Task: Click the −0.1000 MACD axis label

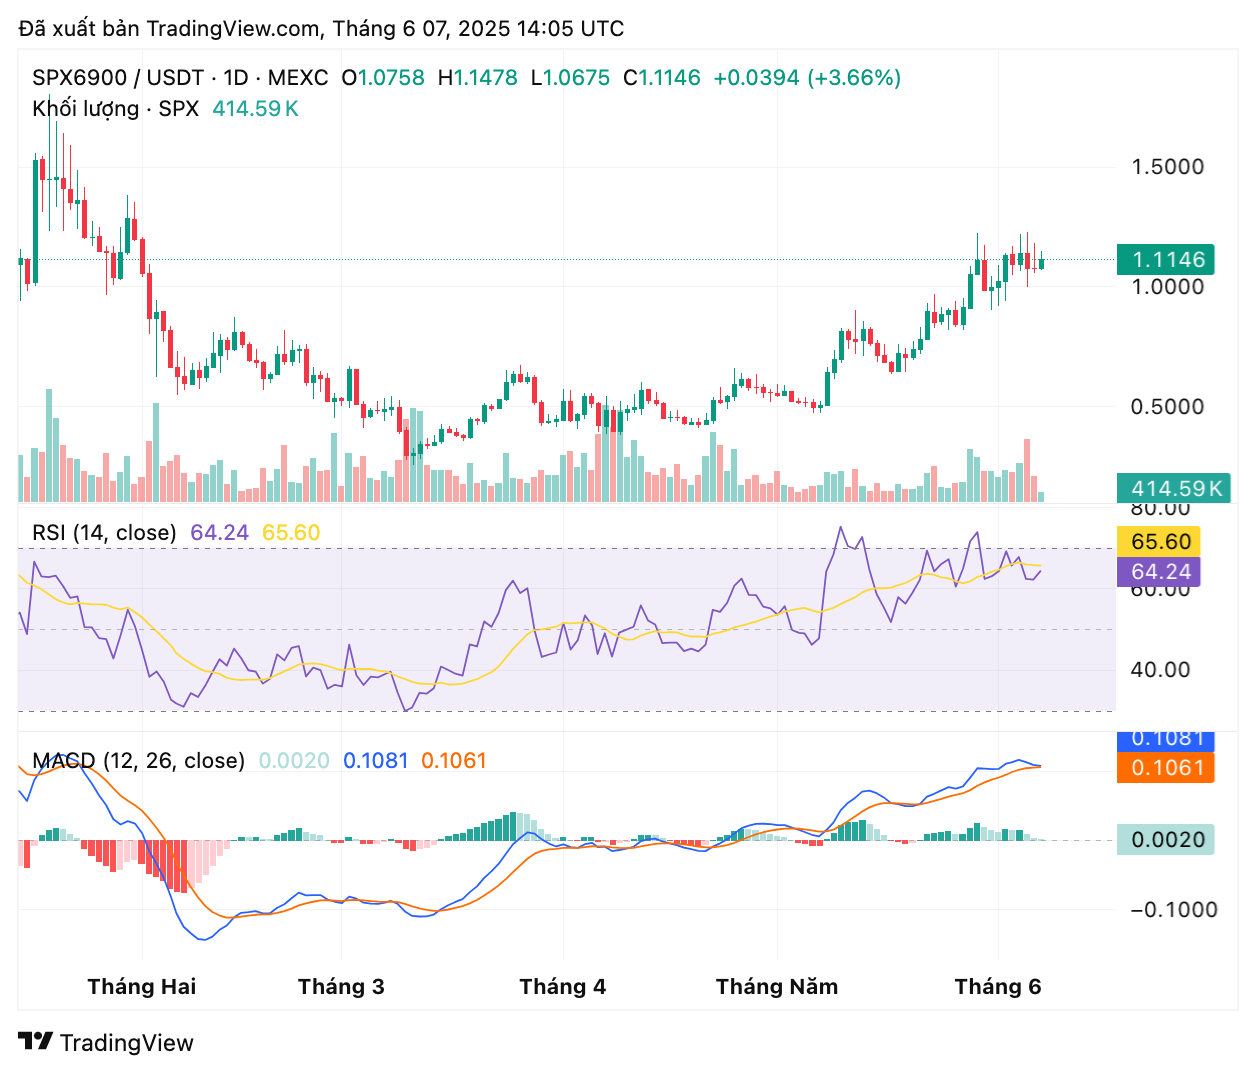Action: 1173,910
